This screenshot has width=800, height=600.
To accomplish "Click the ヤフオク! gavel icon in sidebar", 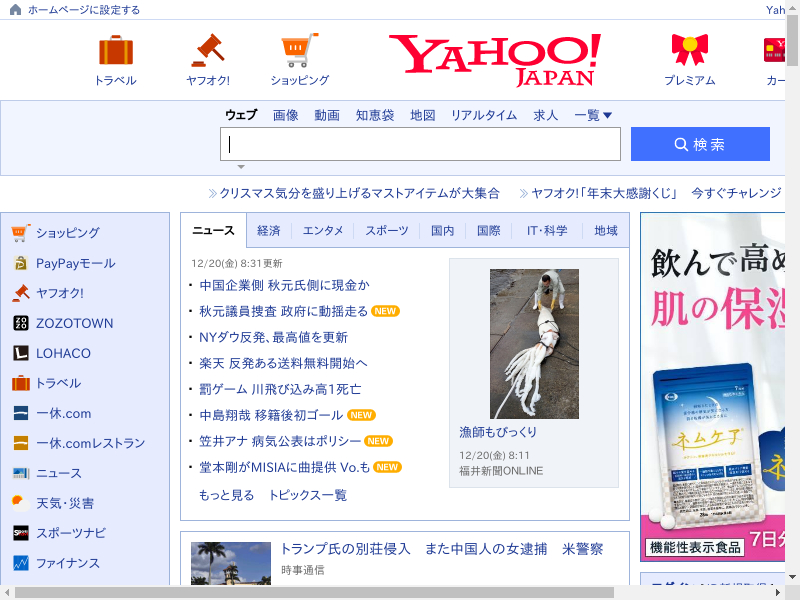I will tap(20, 293).
